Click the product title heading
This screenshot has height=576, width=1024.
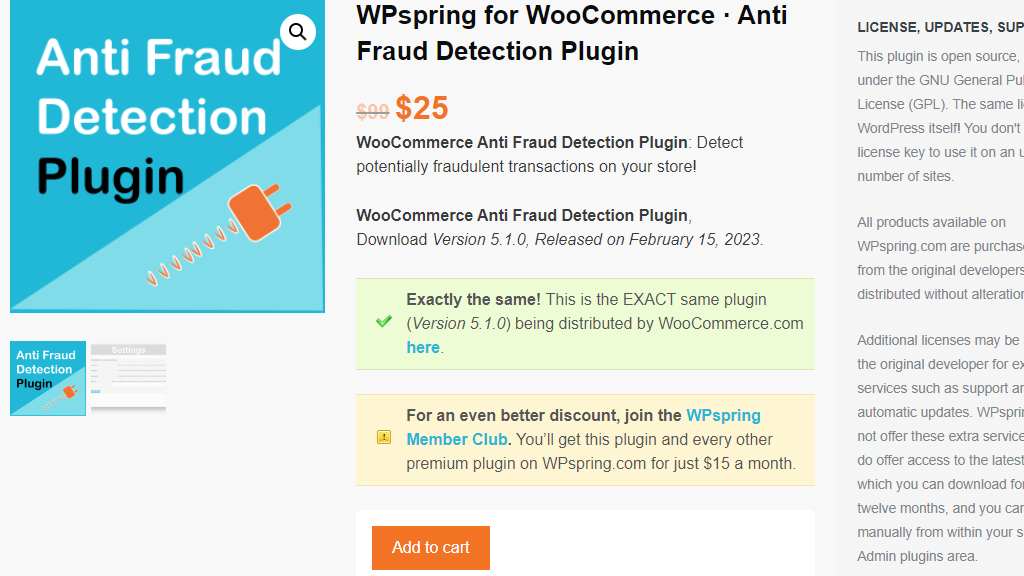click(571, 33)
